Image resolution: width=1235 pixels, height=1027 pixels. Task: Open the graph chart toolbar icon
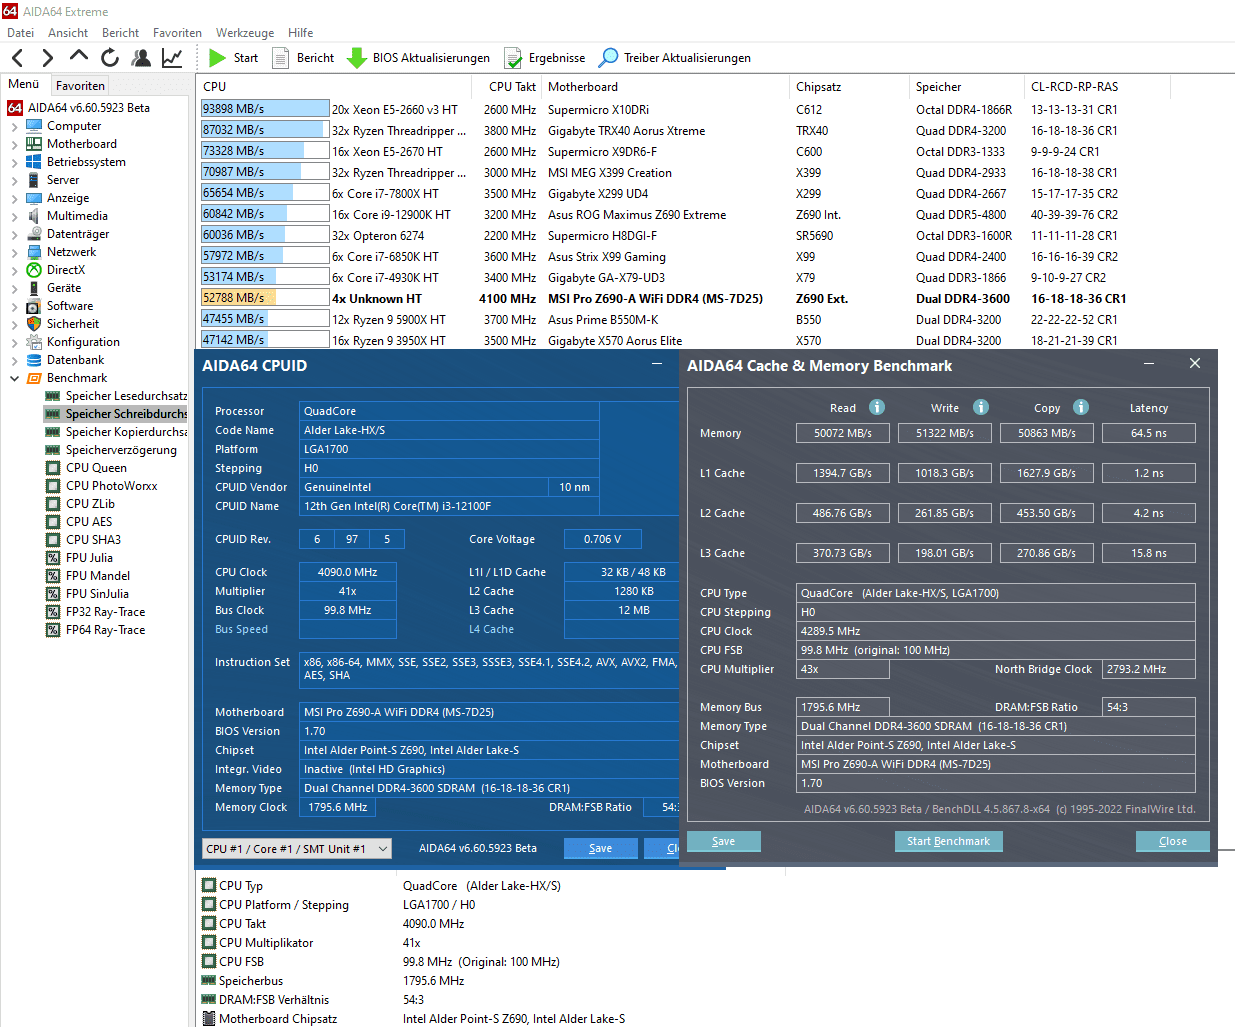172,58
